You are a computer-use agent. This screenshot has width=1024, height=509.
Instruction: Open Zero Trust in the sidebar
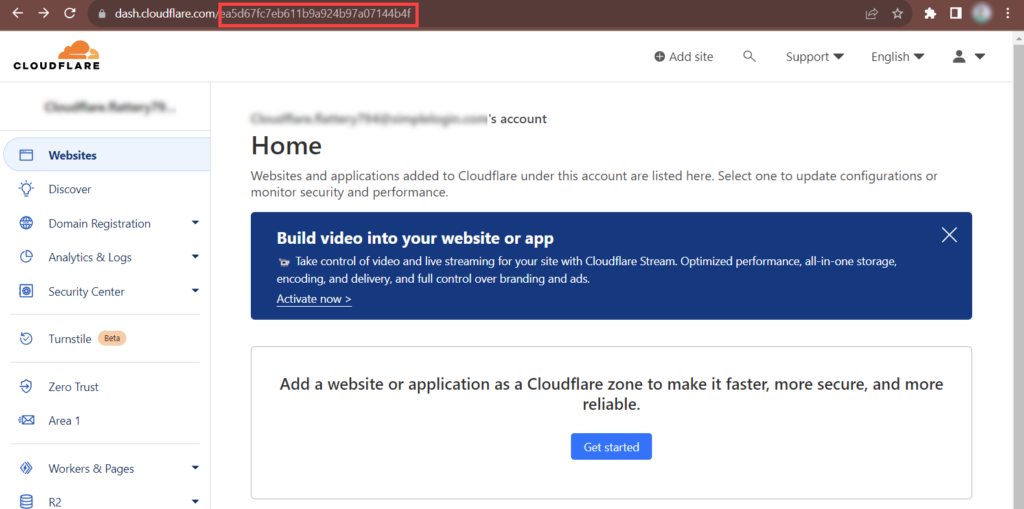(73, 387)
